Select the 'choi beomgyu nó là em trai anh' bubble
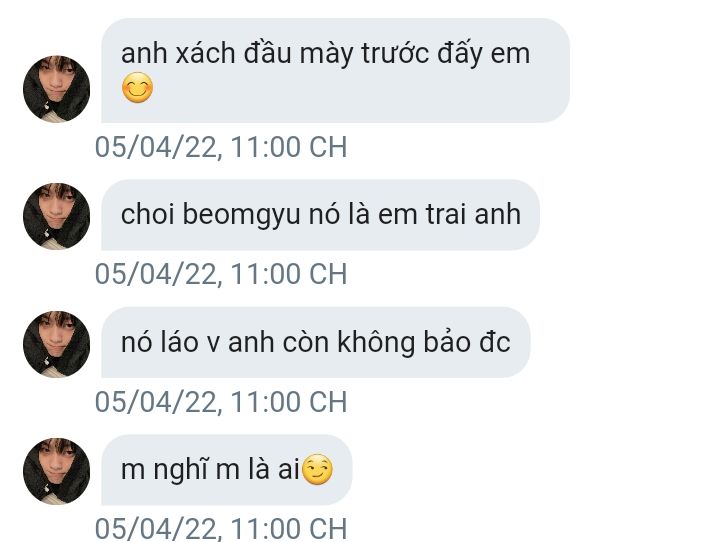The height and width of the screenshot is (542, 720). pos(321,215)
